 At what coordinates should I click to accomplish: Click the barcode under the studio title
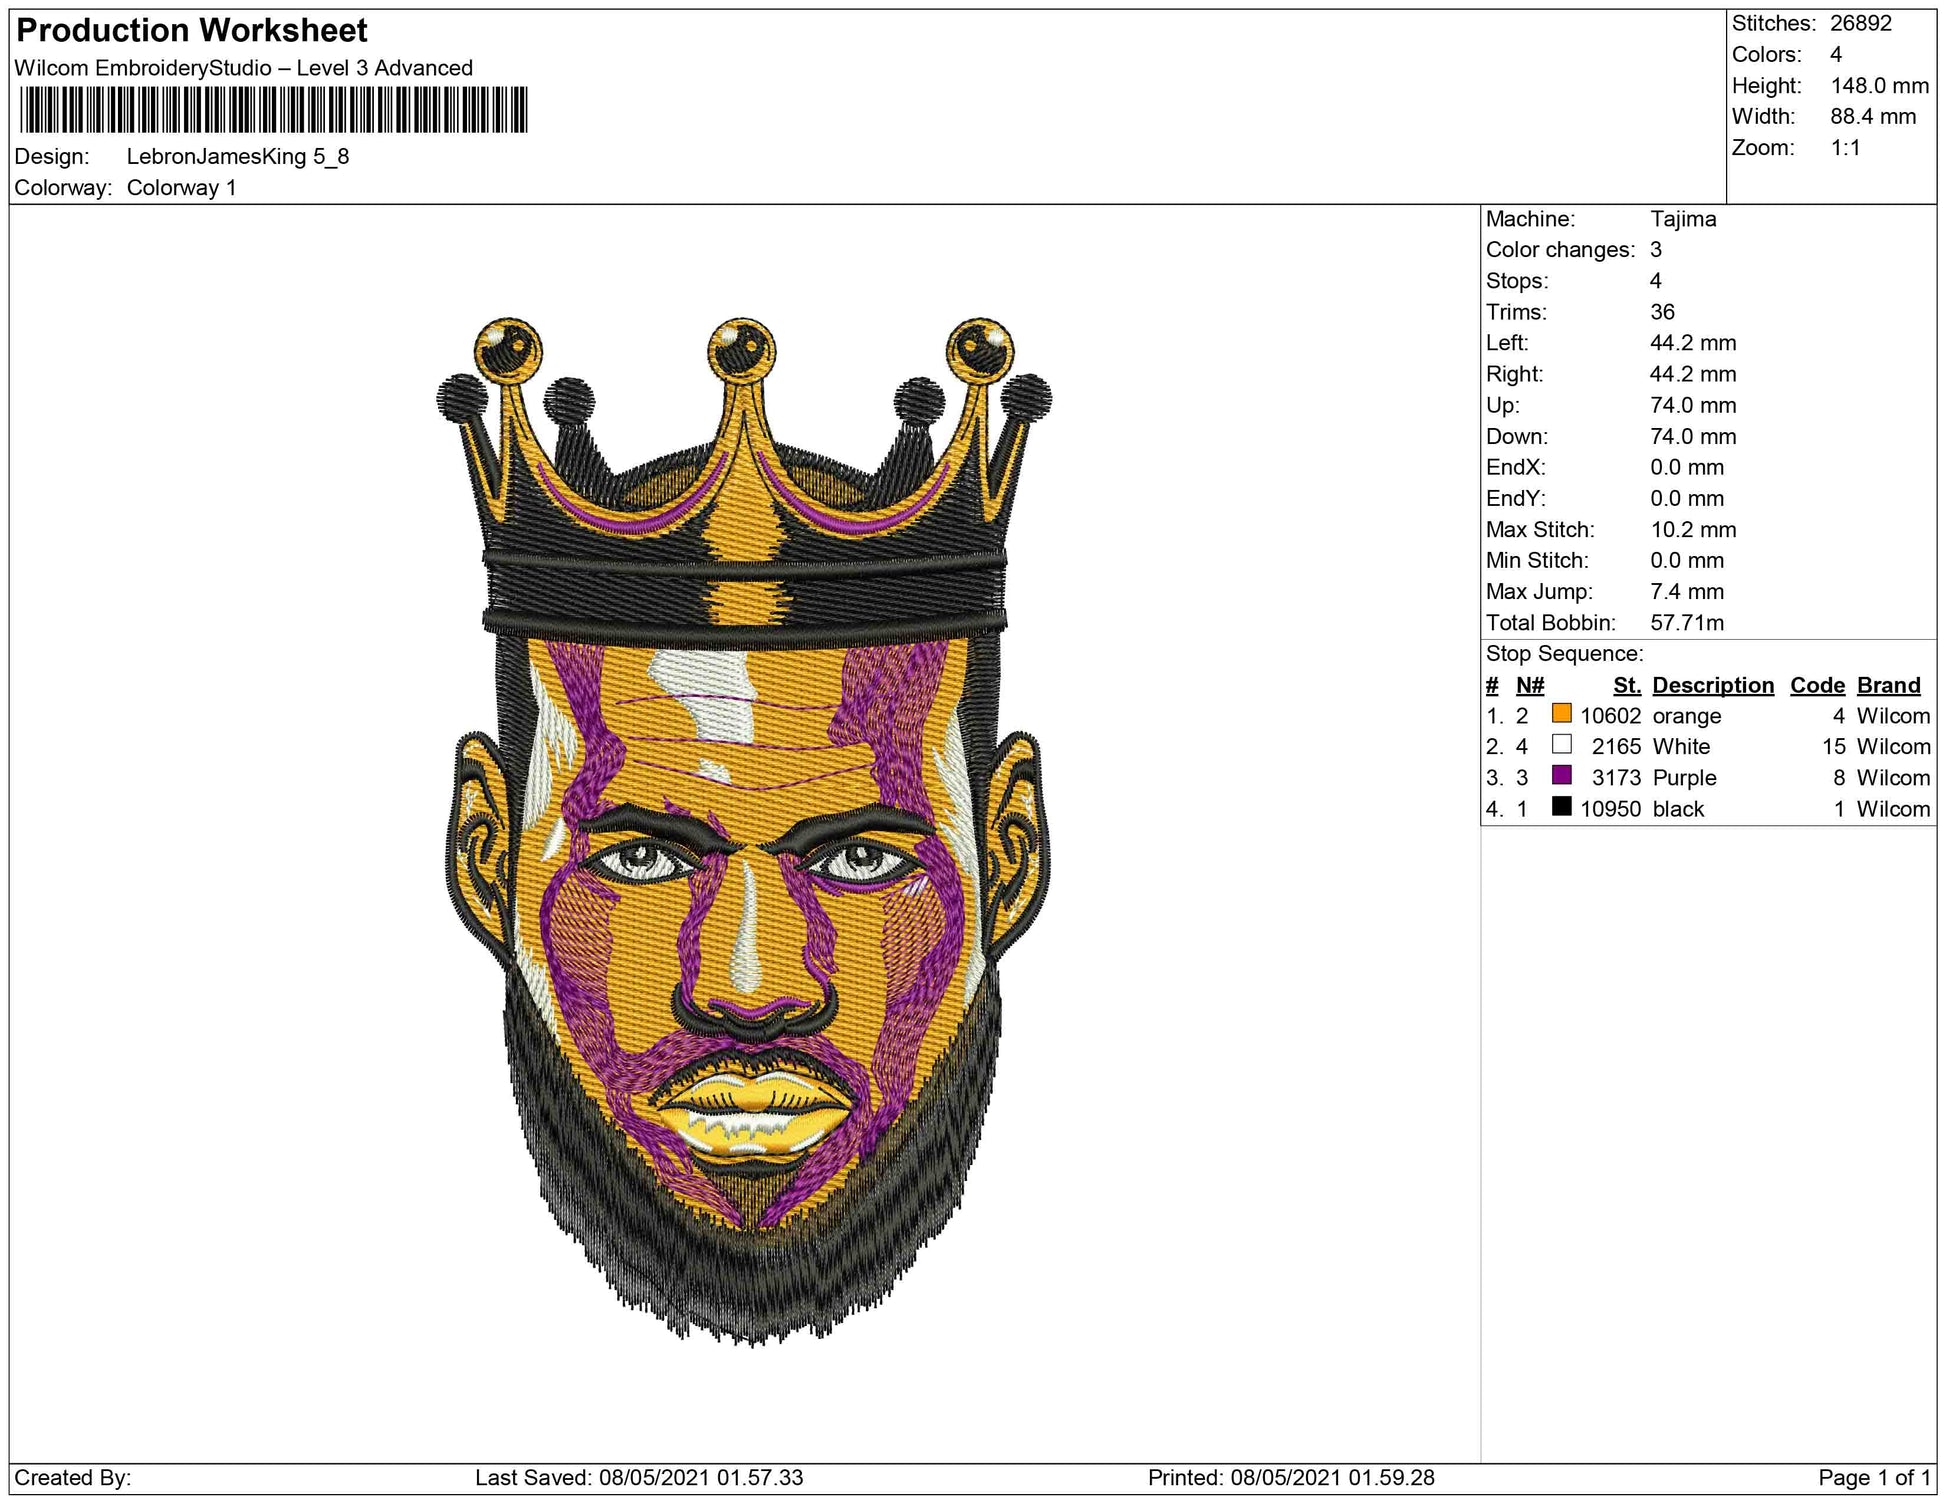point(273,110)
